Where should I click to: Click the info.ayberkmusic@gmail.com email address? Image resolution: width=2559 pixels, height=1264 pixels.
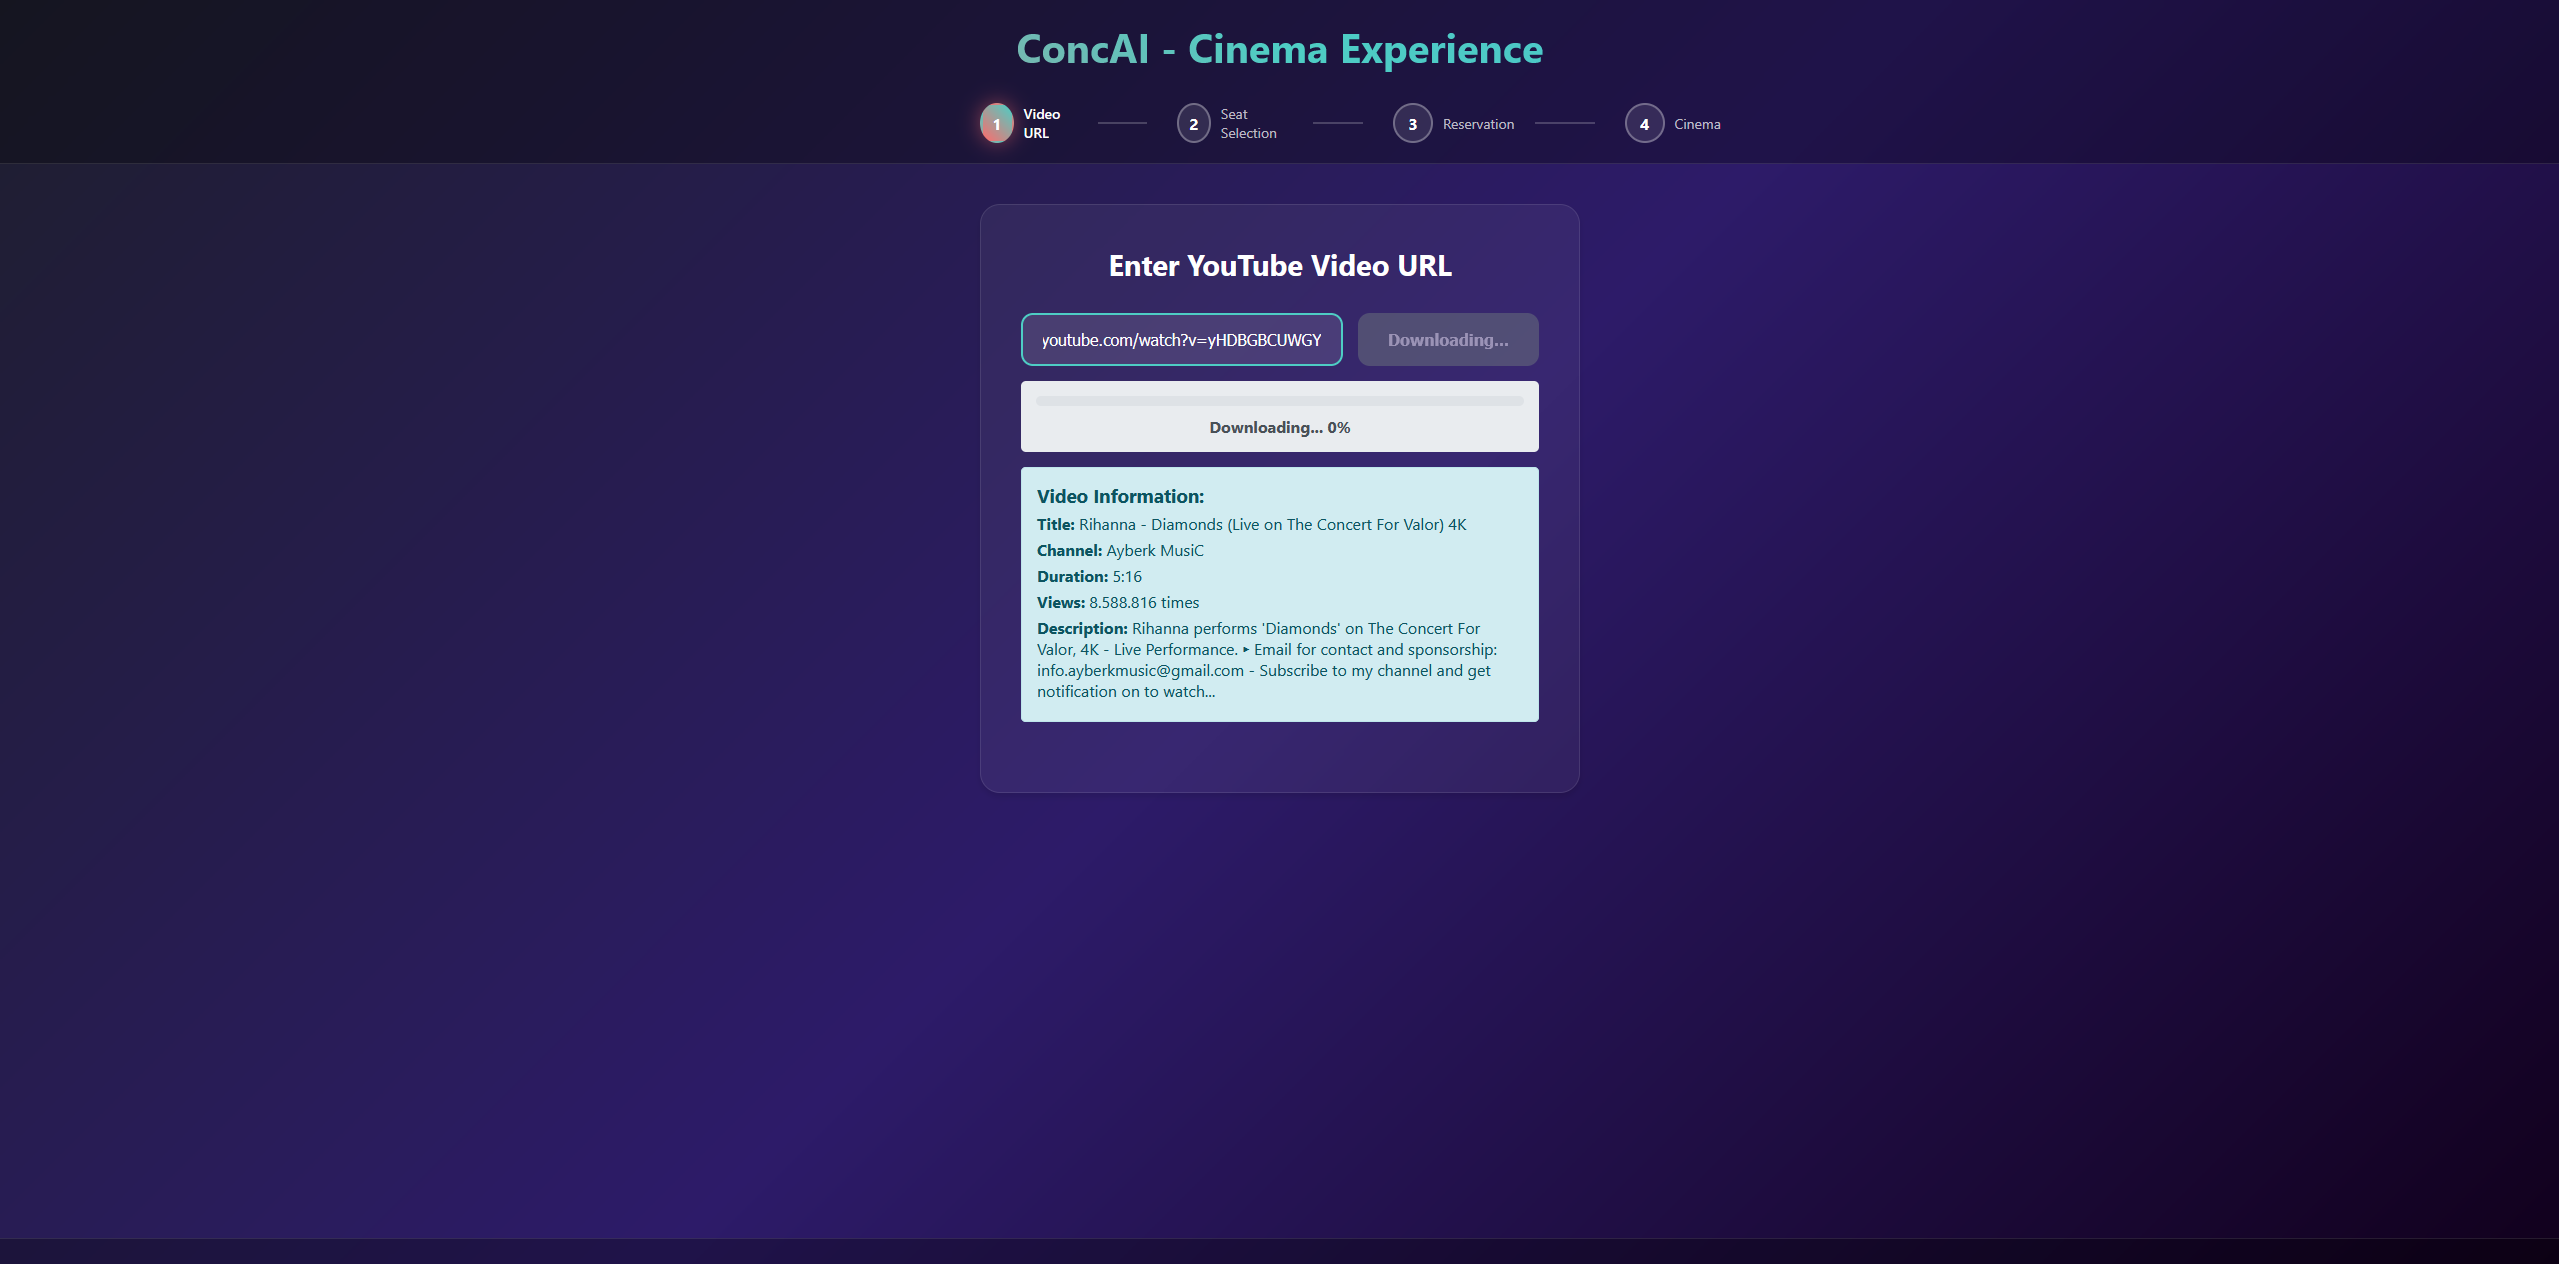coord(1140,671)
